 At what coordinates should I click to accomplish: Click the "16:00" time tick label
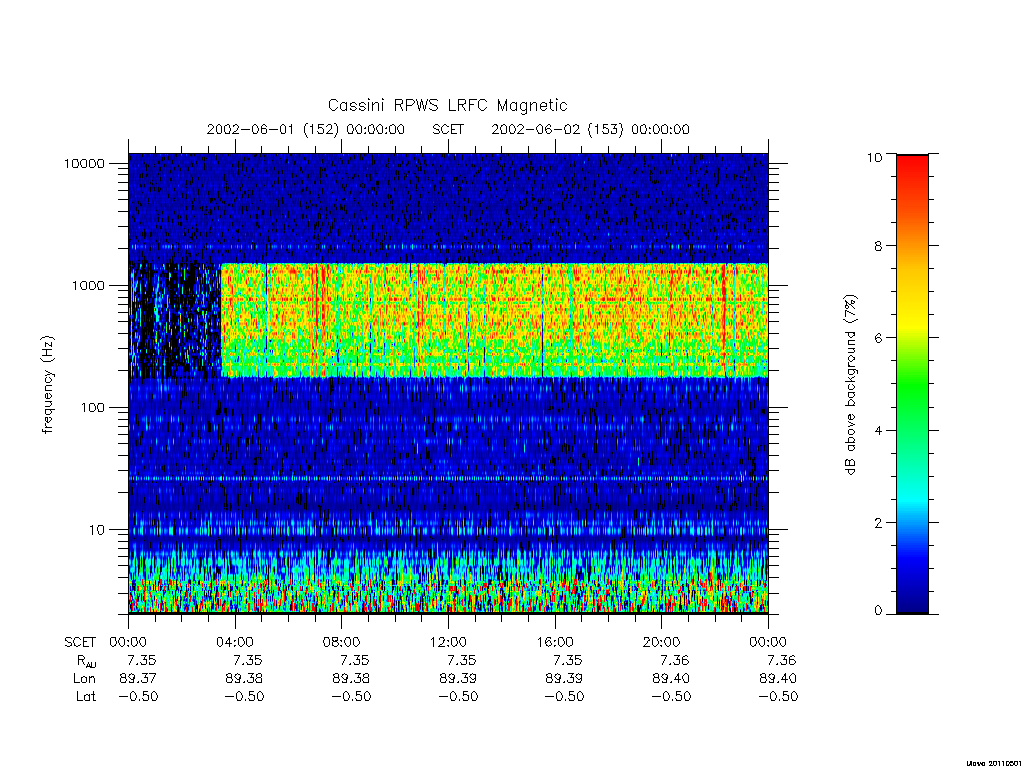[x=554, y=643]
